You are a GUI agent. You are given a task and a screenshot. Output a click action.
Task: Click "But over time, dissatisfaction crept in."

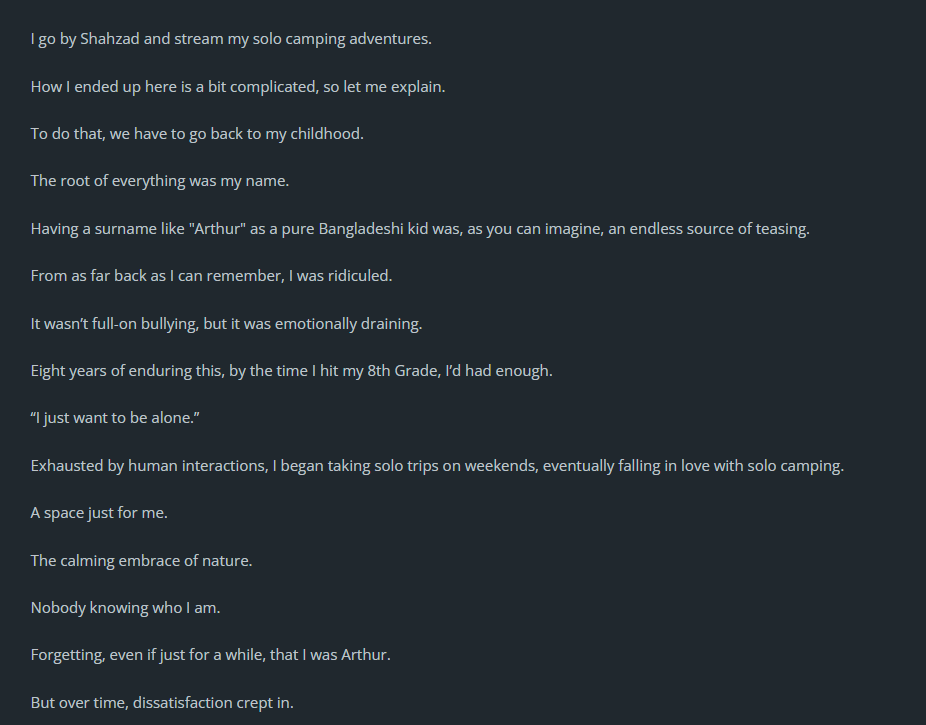click(x=162, y=703)
